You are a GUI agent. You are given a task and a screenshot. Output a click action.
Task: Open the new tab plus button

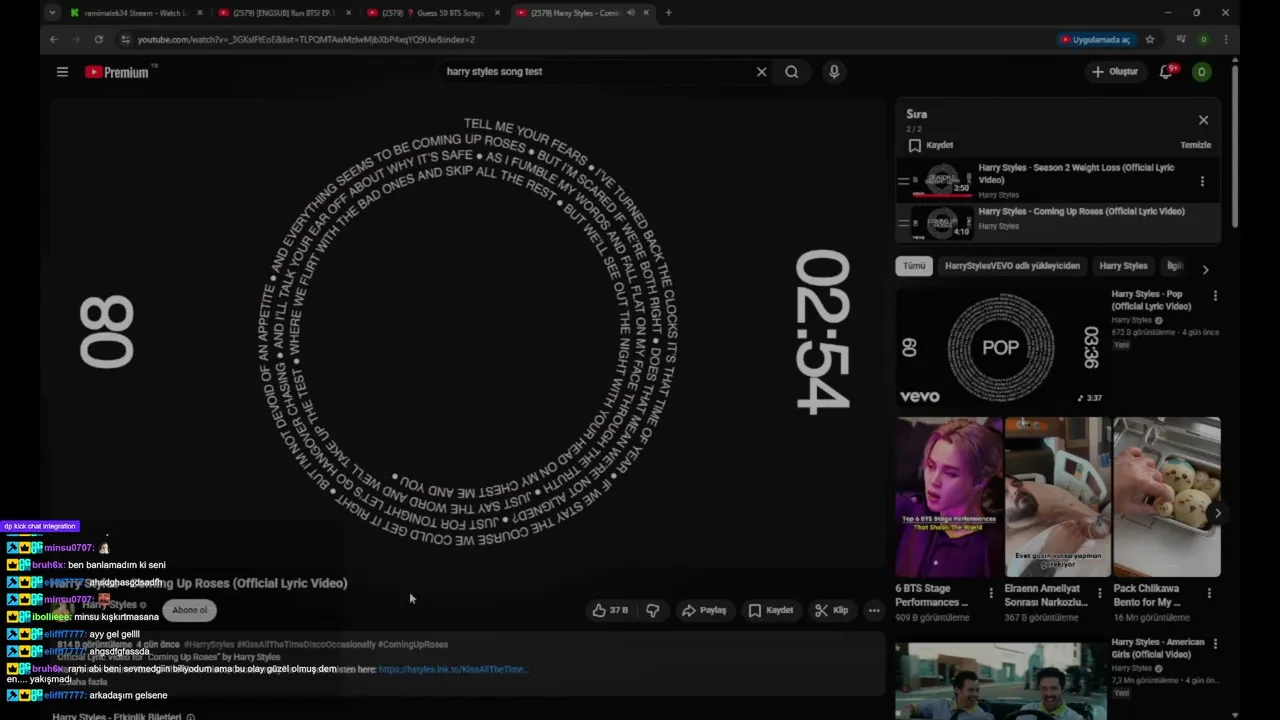[668, 13]
